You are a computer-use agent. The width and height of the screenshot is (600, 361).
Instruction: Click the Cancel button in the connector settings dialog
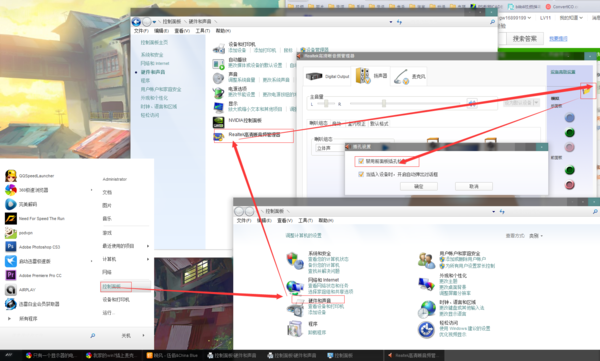click(474, 186)
